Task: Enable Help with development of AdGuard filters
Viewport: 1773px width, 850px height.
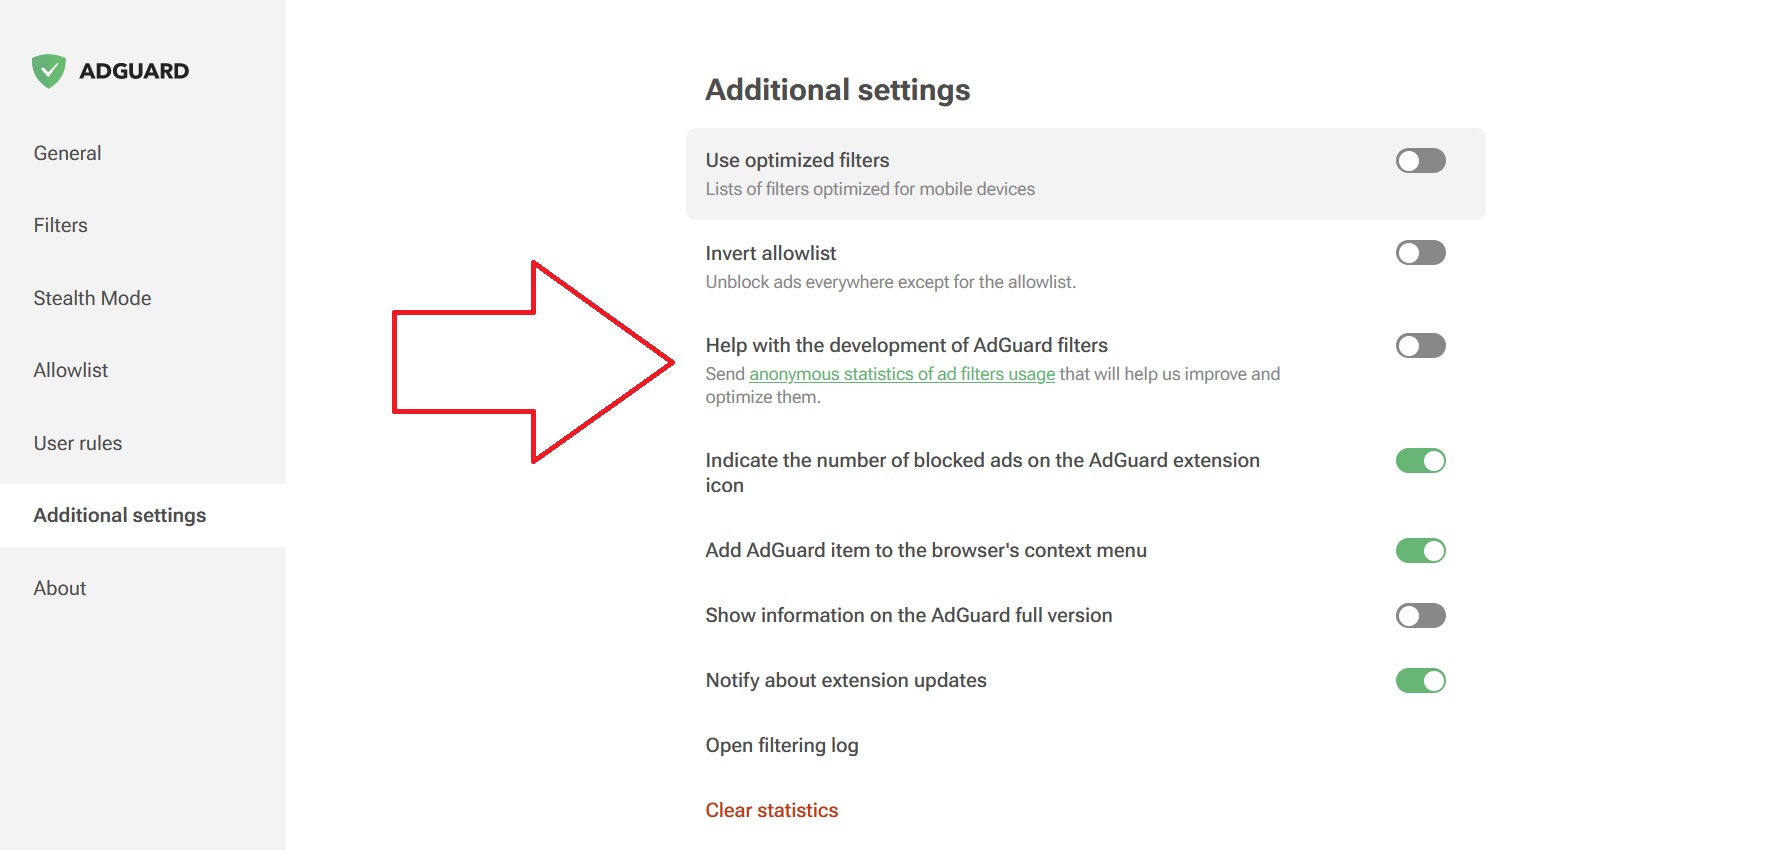Action: [x=1420, y=346]
